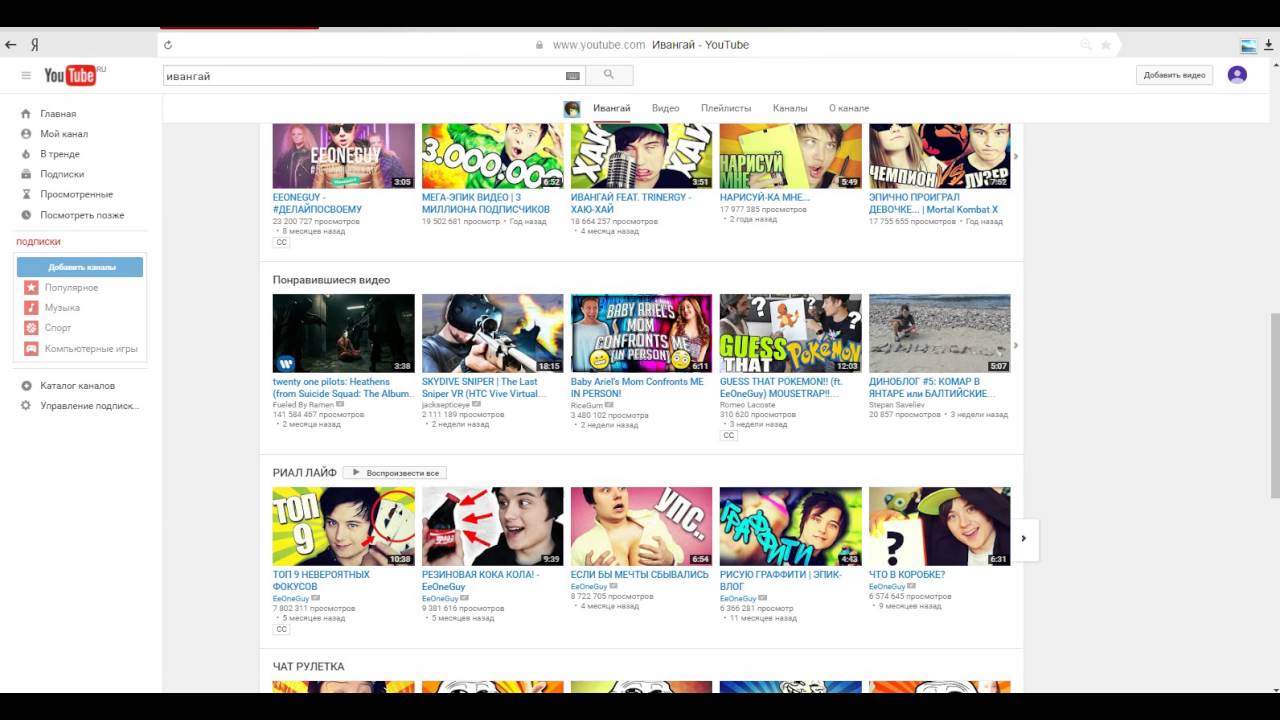Image resolution: width=1280 pixels, height=720 pixels.
Task: Open the on-screen keyboard icon in search box
Action: click(573, 76)
